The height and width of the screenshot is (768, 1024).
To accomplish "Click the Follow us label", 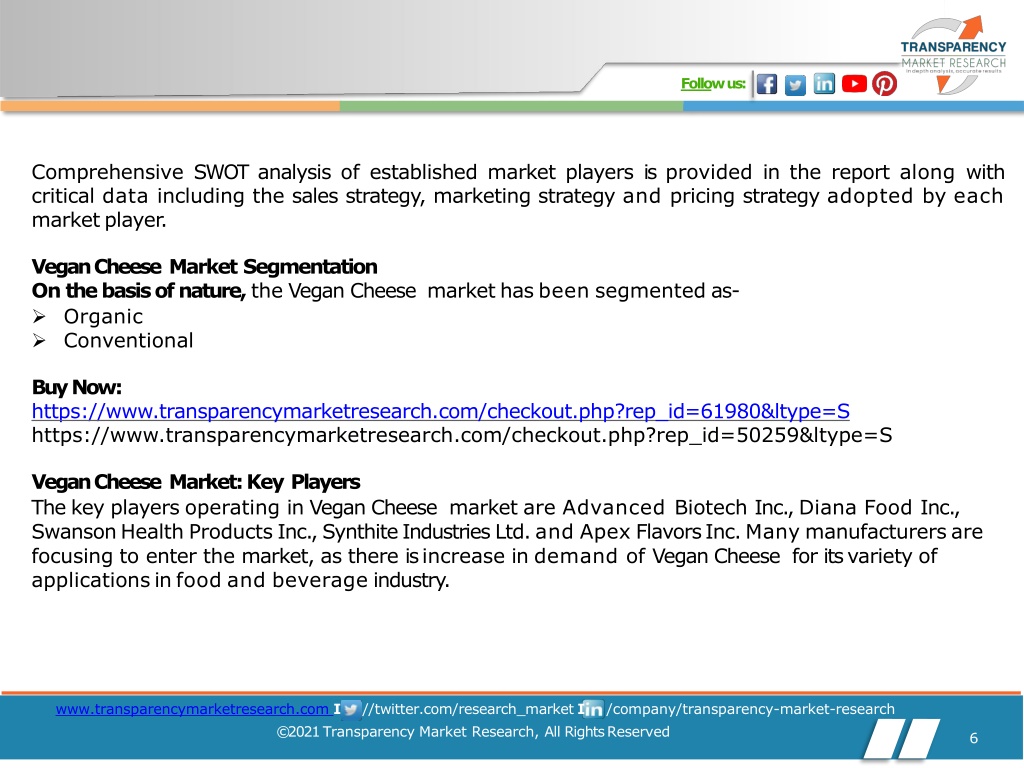I will pos(712,84).
